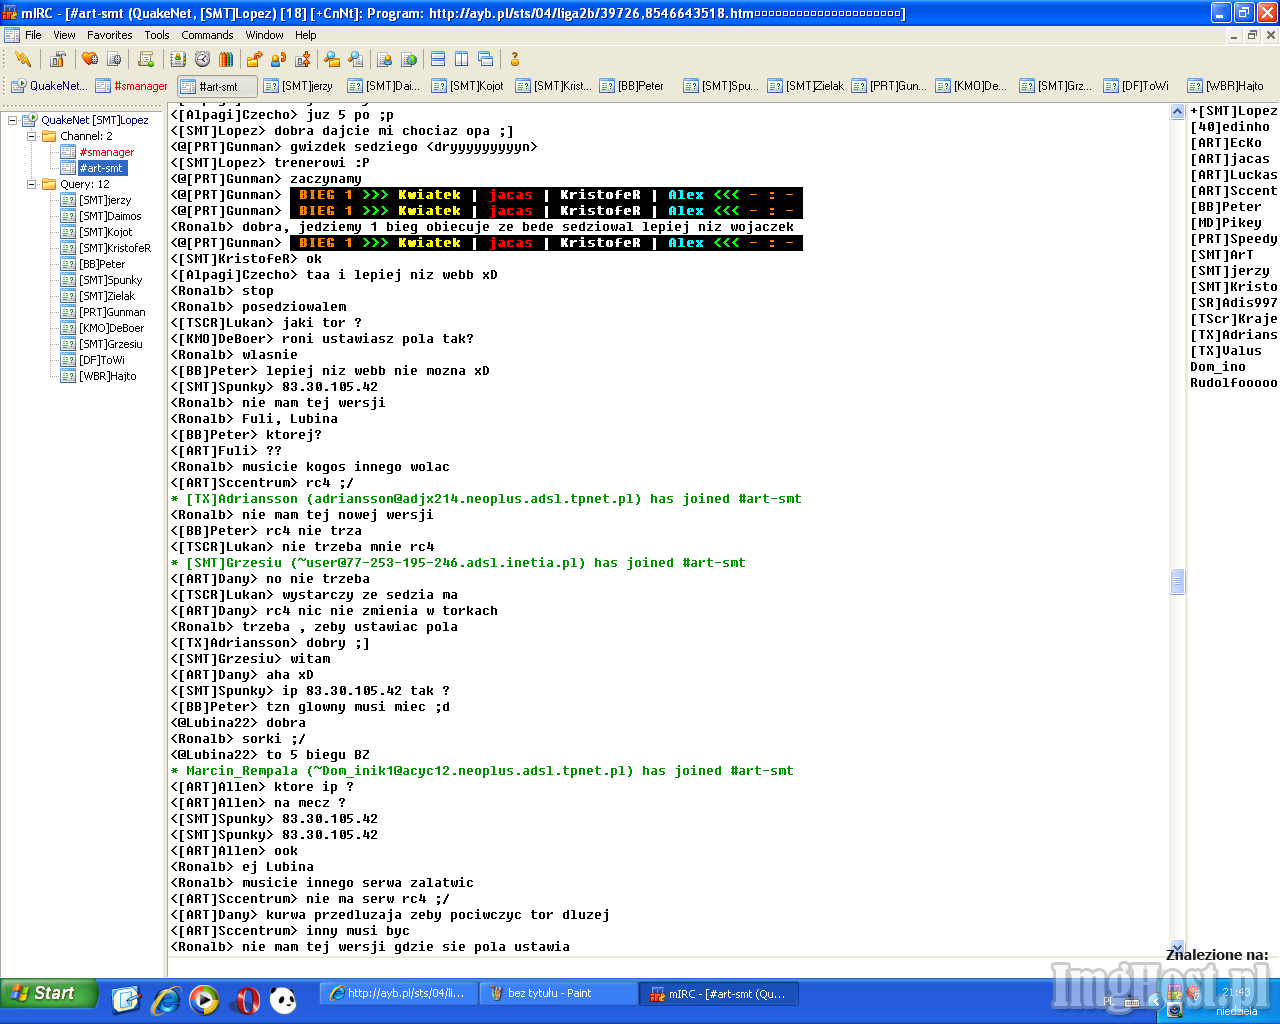Screen dimensions: 1280x1024
Task: Select [SMT]Grzesiu query in tree sidebar
Action: click(x=110, y=344)
